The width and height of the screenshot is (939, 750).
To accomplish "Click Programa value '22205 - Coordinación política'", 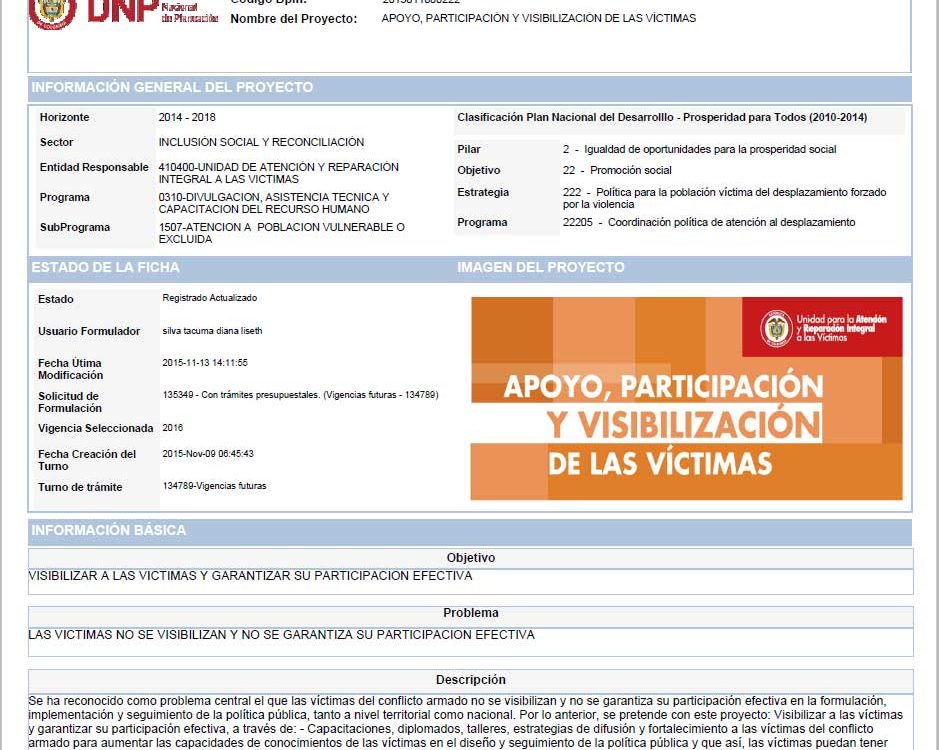I will (x=709, y=222).
